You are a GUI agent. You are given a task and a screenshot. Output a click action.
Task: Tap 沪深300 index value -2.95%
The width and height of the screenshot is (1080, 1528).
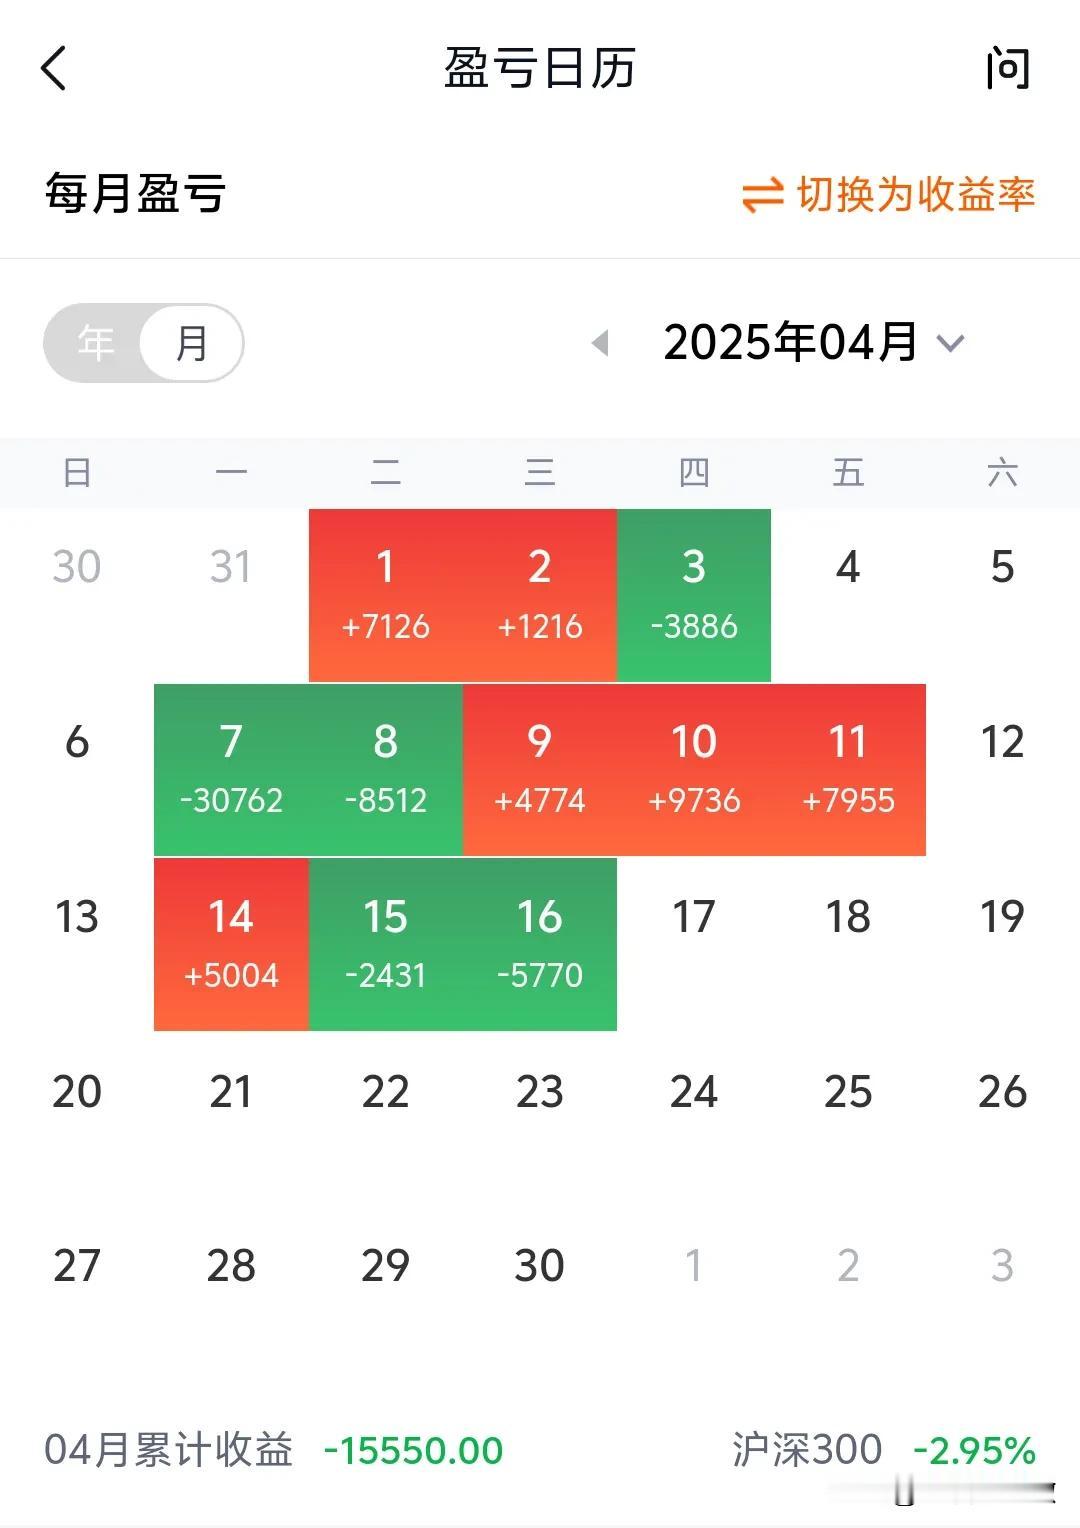(974, 1451)
